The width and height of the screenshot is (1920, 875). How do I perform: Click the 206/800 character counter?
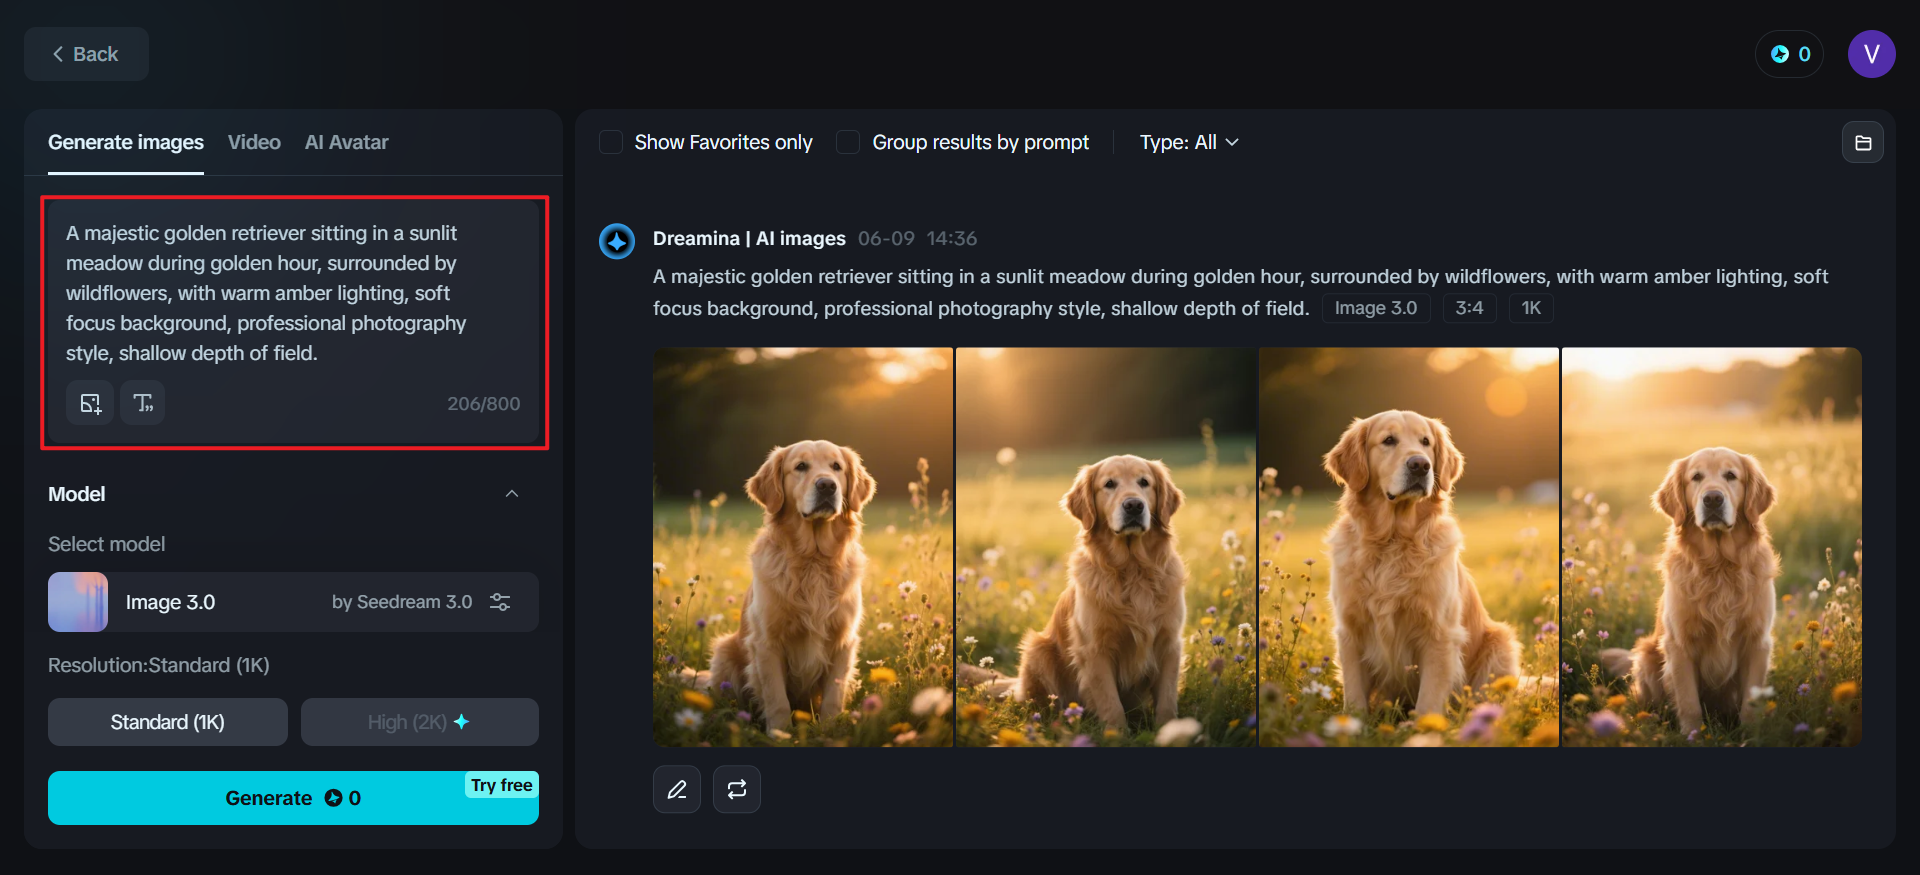pos(484,404)
